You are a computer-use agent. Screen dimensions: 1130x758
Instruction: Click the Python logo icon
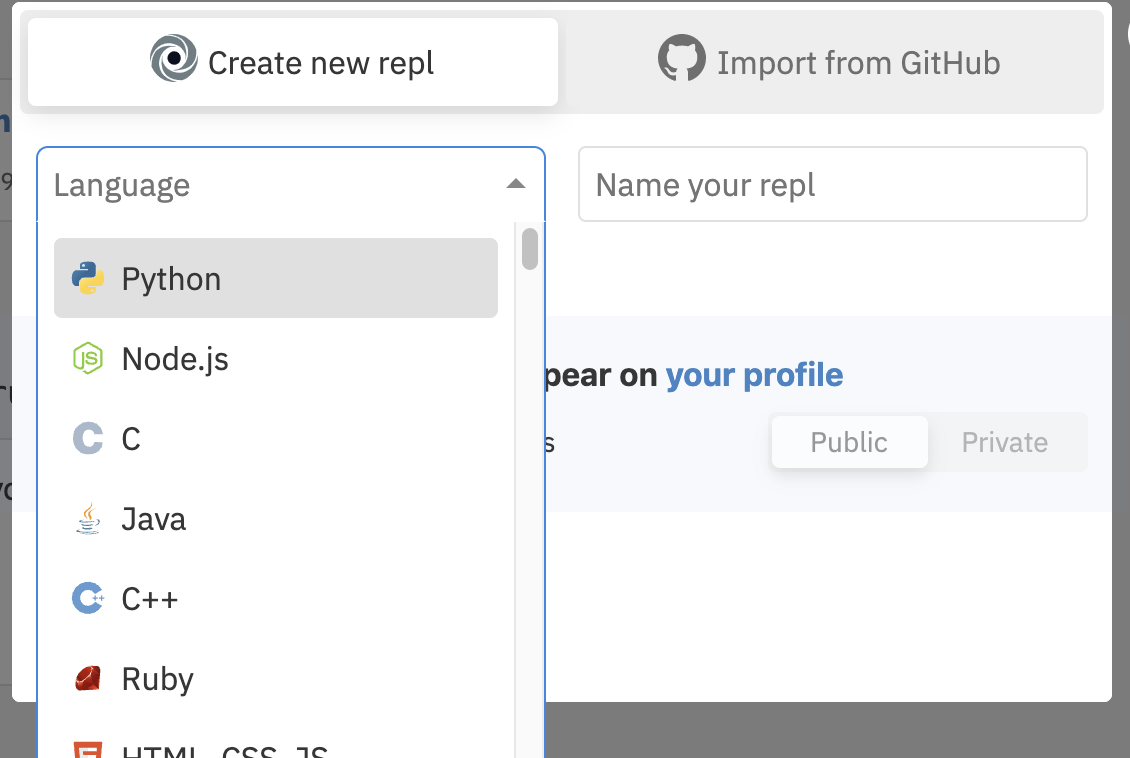(88, 278)
